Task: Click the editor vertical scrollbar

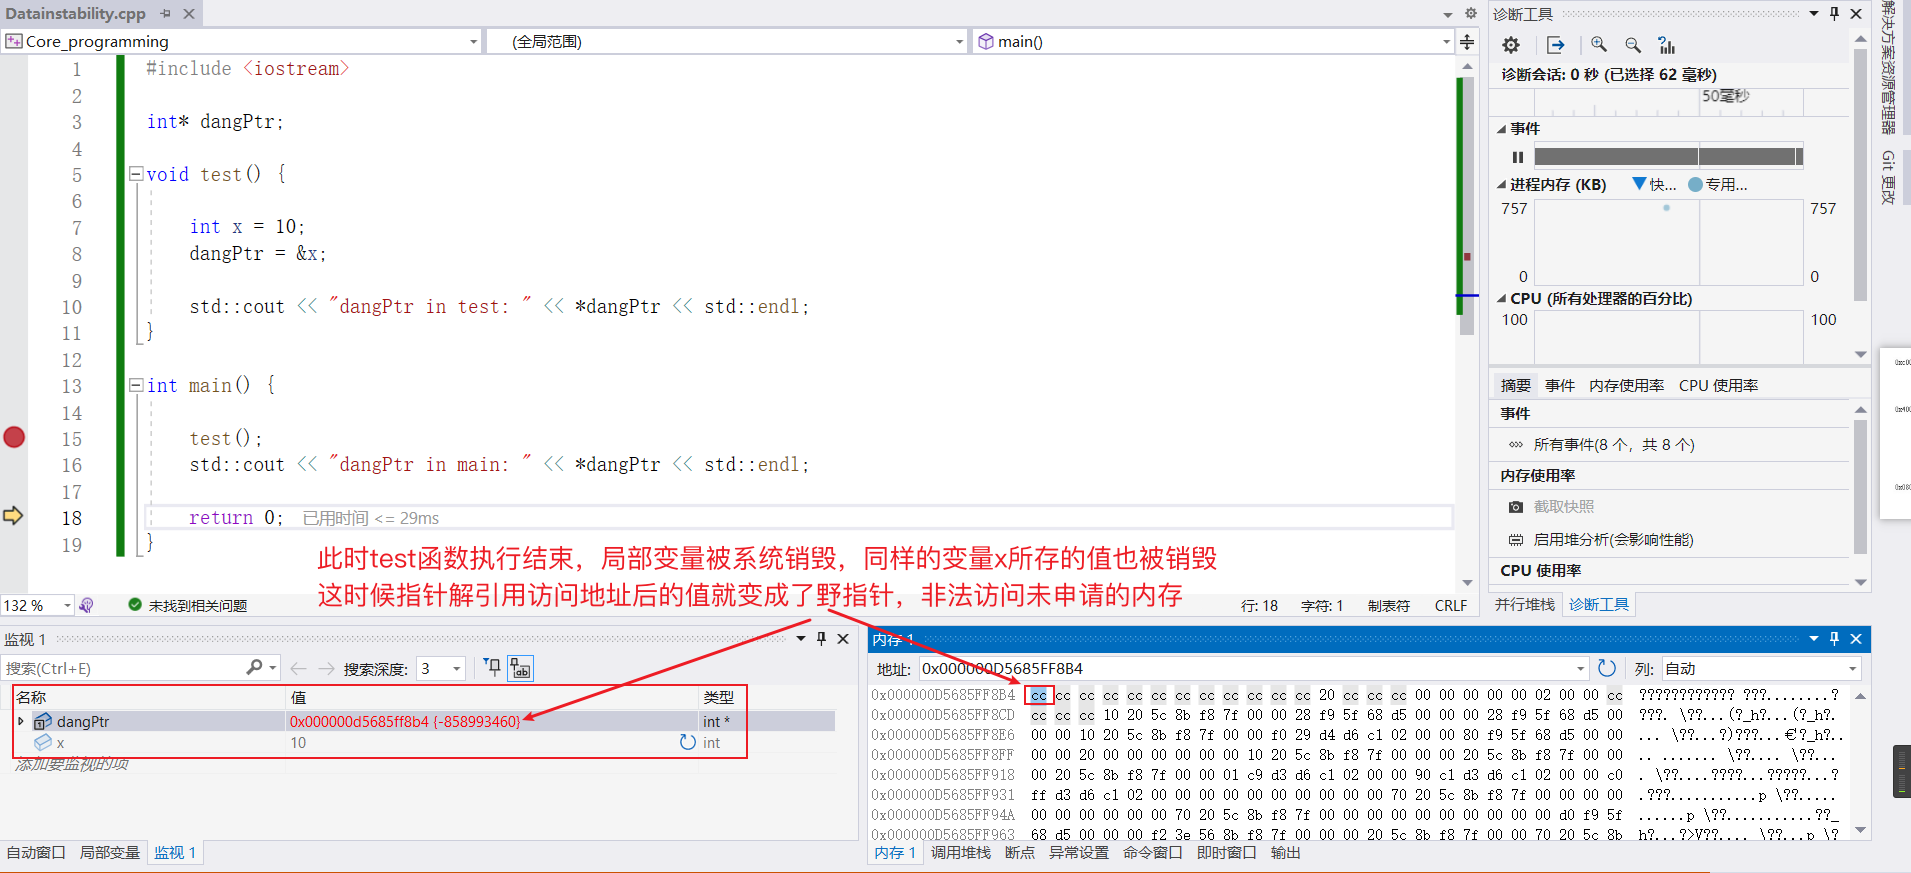Action: [1467, 325]
